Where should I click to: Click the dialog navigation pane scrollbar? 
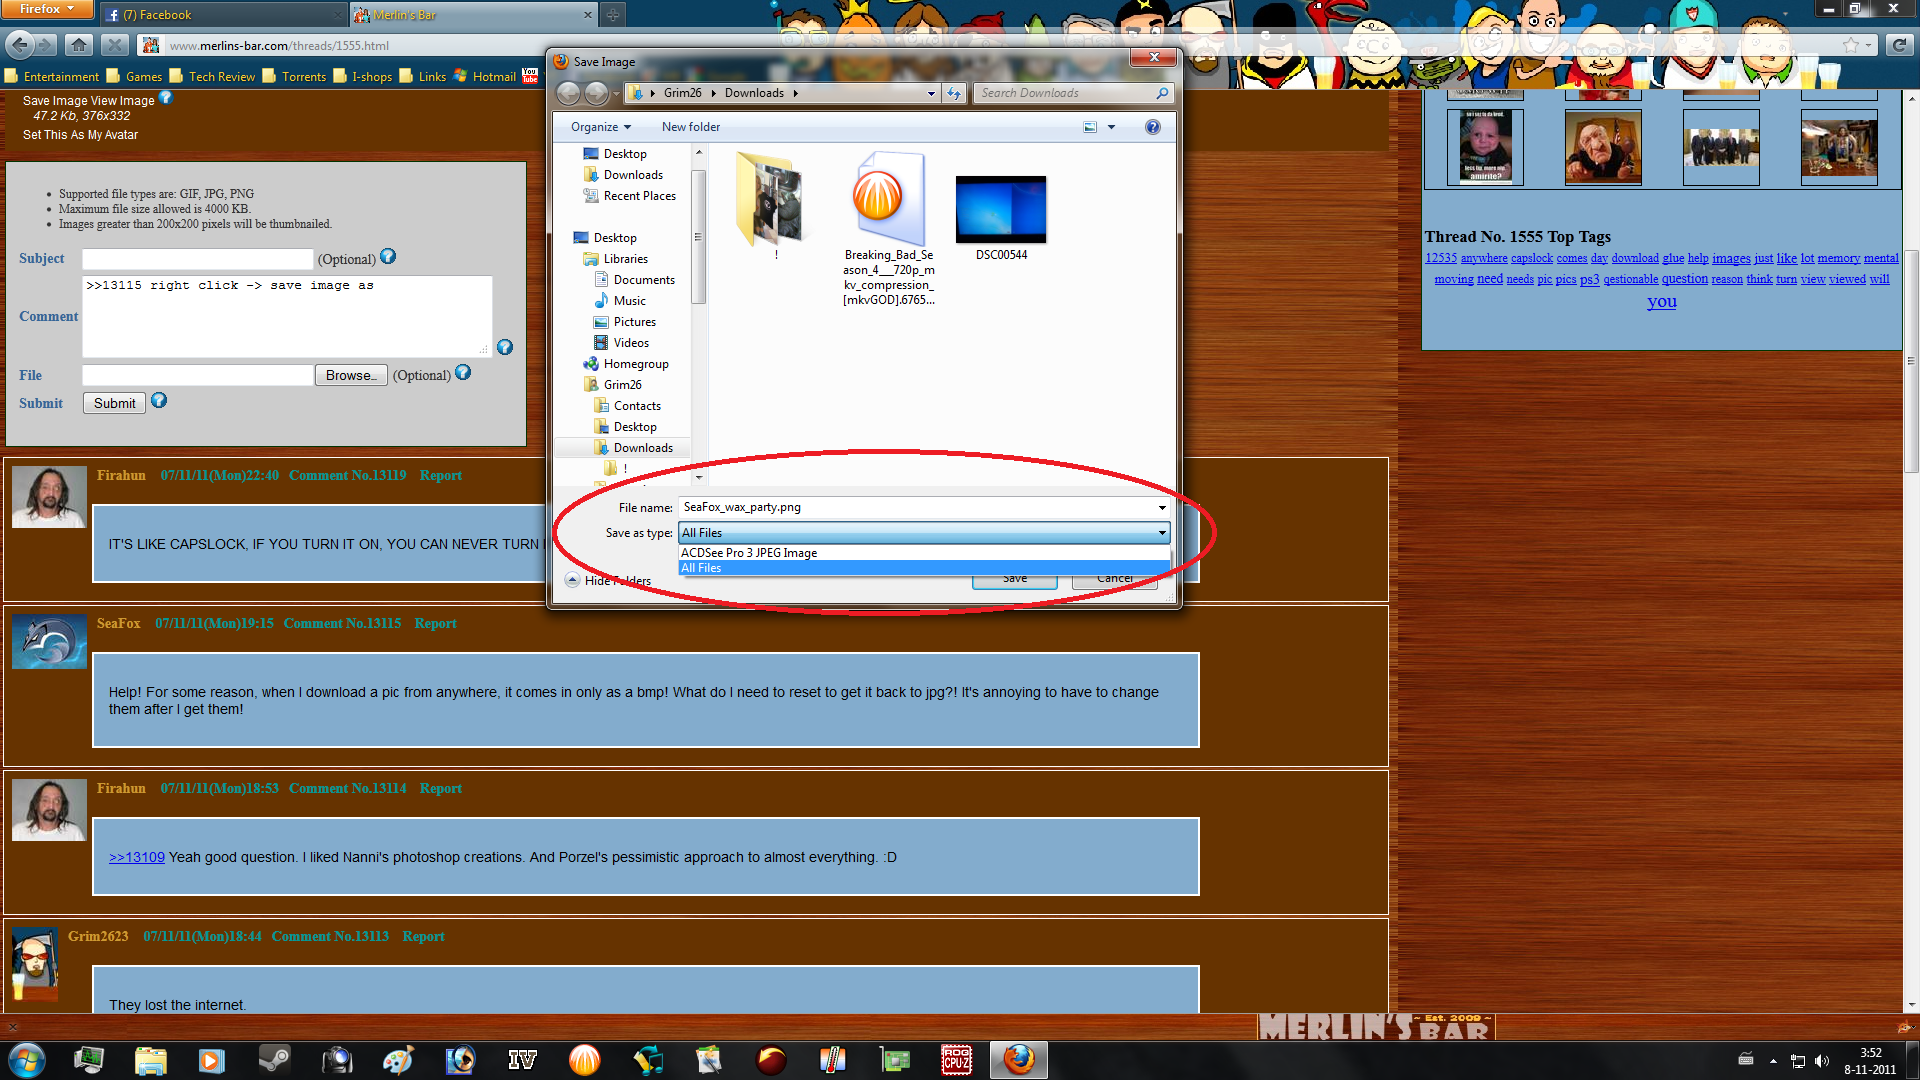click(698, 237)
